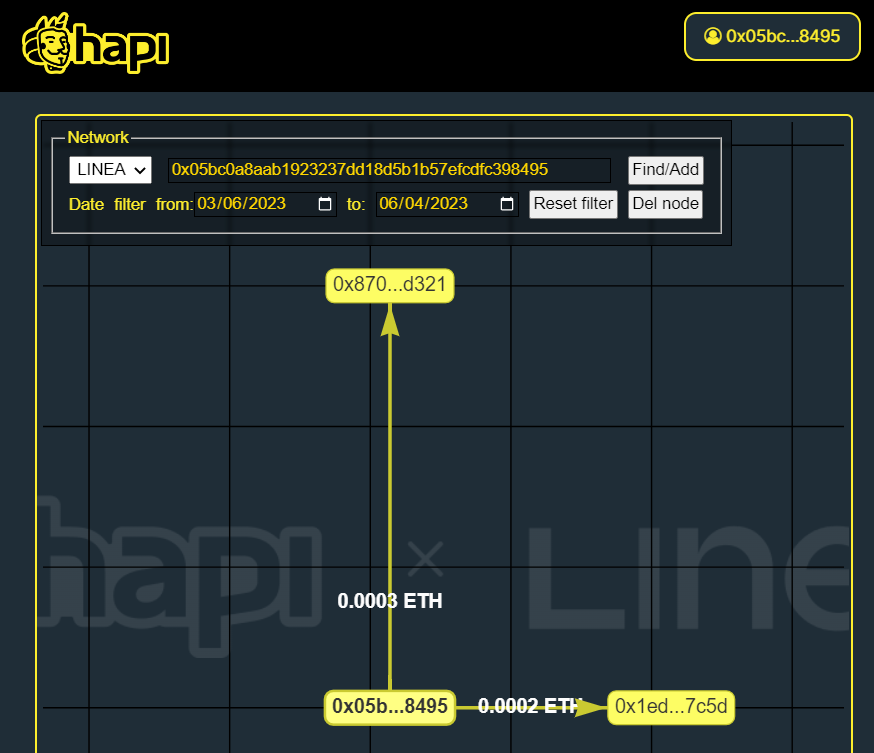874x753 pixels.
Task: Click the hapi logo
Action: 95,43
